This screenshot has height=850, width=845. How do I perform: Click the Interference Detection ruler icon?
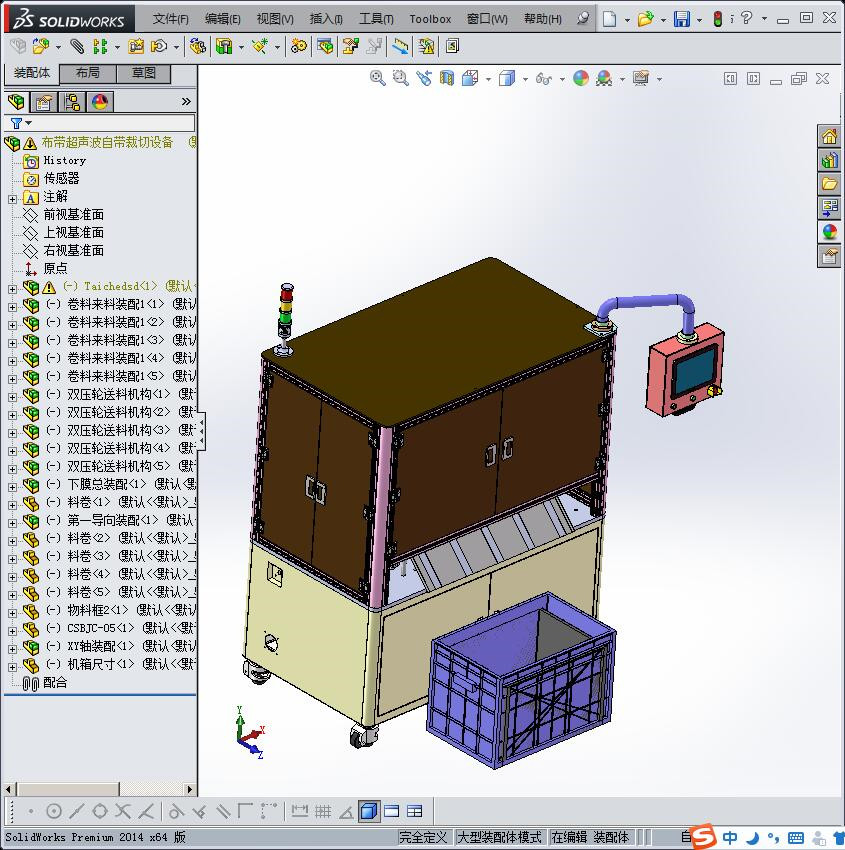tap(401, 47)
